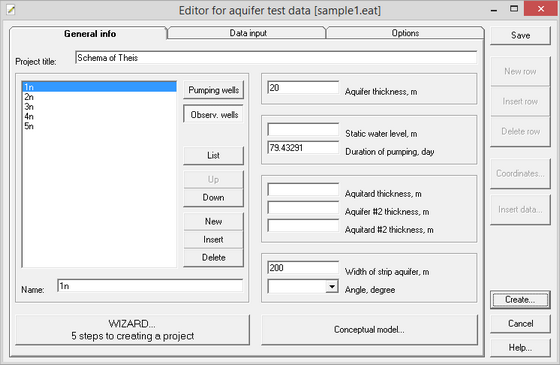Expand the Angle, degree dropdown
Image resolution: width=560 pixels, height=365 pixels.
click(x=332, y=286)
